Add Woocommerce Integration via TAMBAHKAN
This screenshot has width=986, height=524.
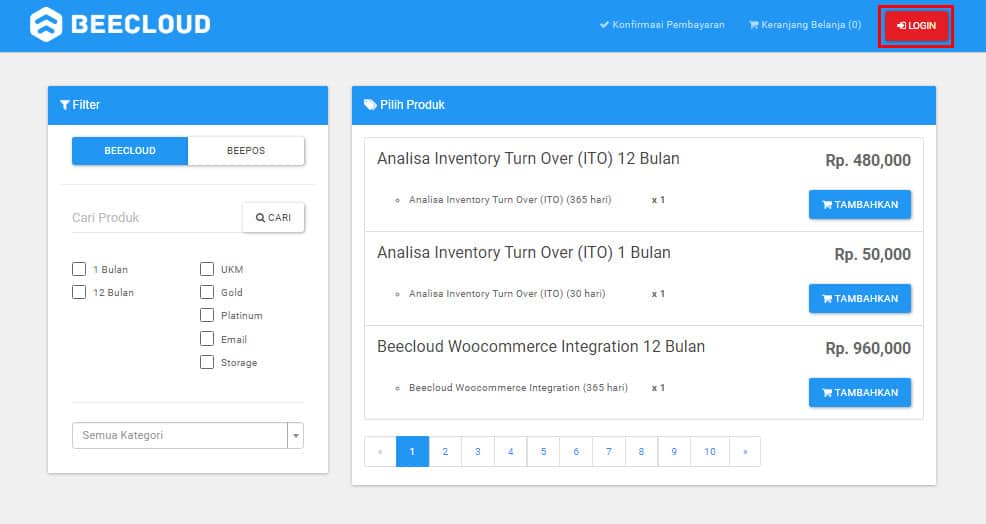tap(860, 393)
